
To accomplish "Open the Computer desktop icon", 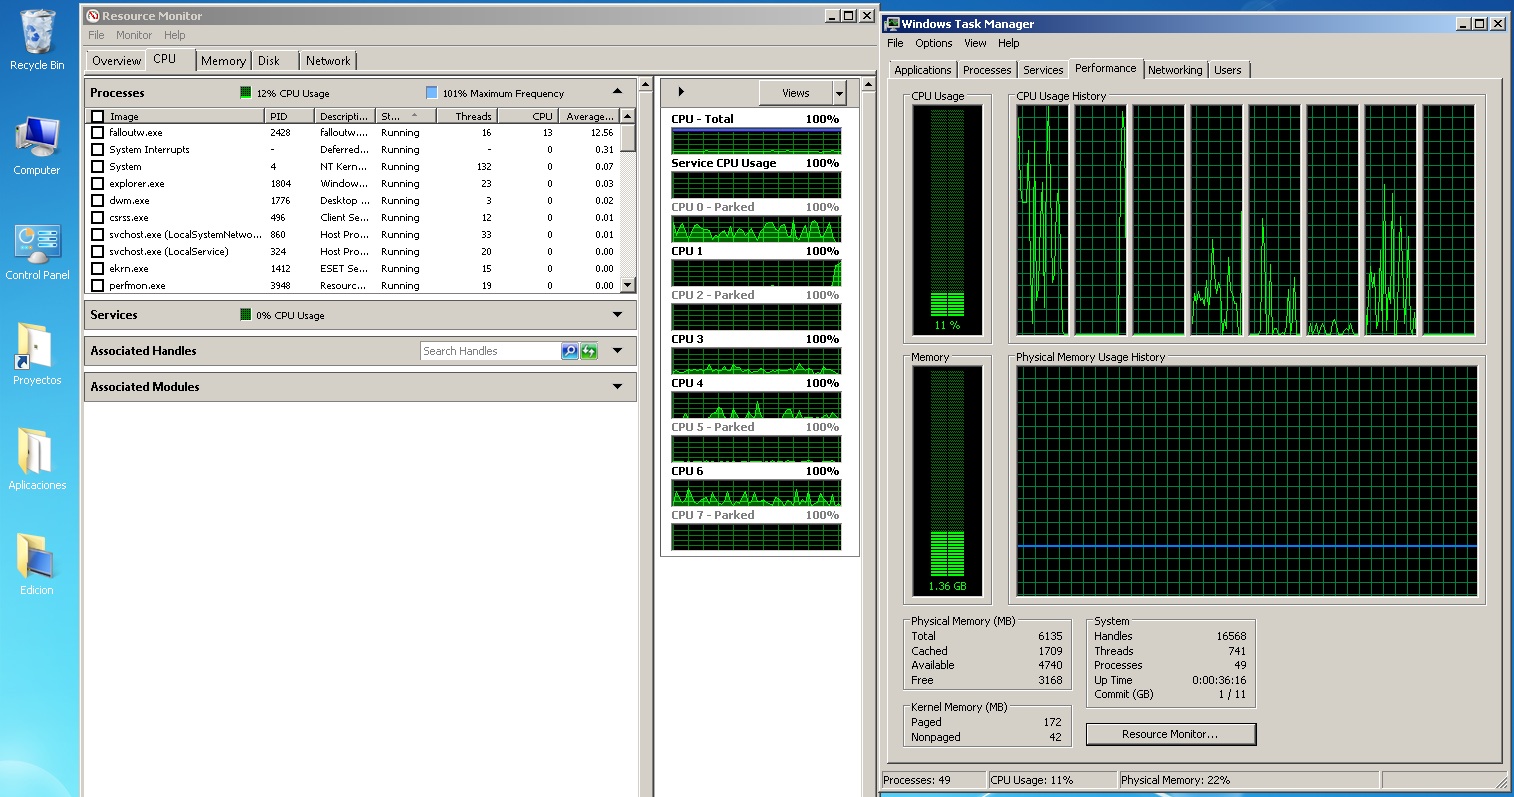I will [x=37, y=146].
